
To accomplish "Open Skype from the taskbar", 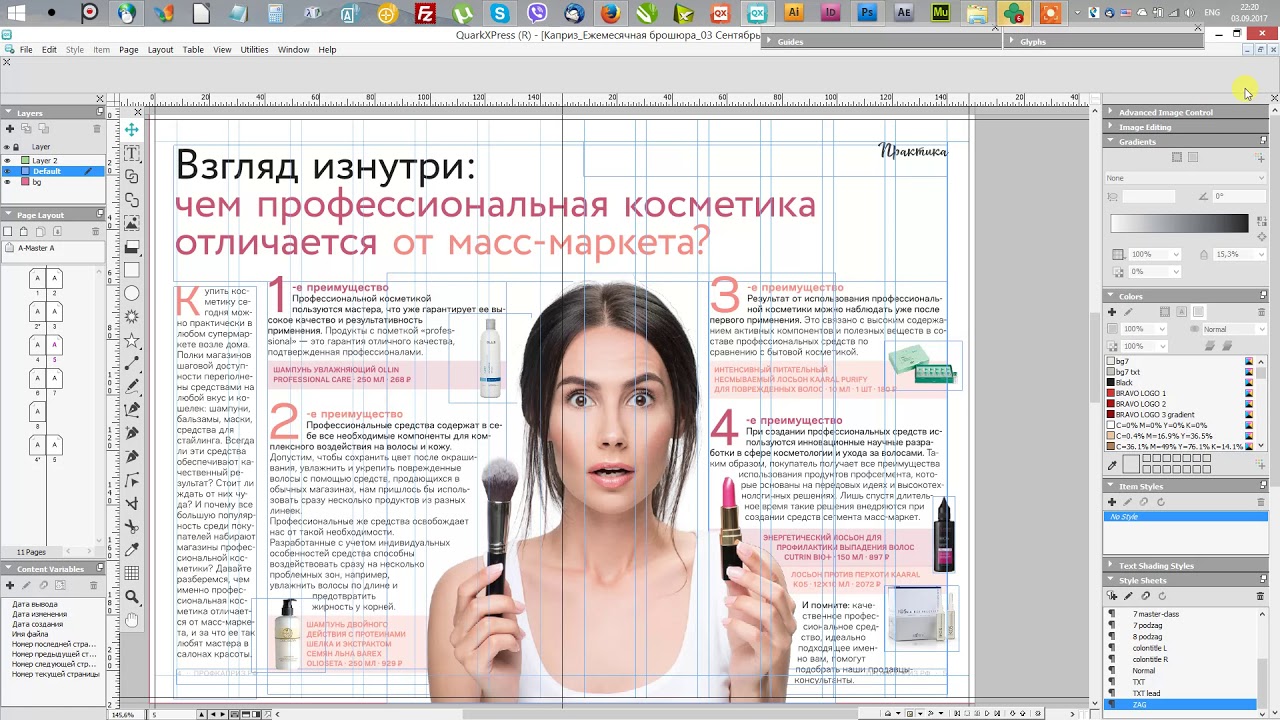I will click(500, 13).
